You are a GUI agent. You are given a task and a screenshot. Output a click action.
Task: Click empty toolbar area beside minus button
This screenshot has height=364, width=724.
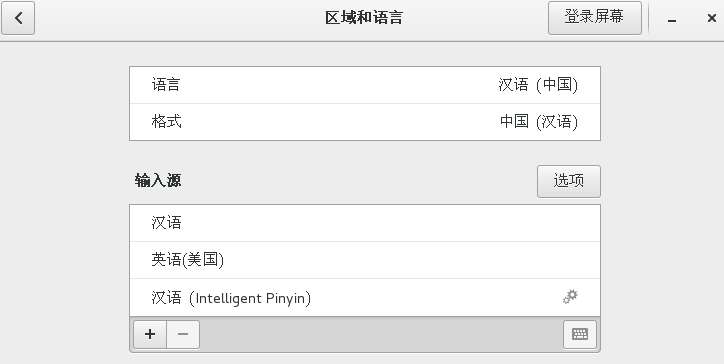tap(381, 334)
